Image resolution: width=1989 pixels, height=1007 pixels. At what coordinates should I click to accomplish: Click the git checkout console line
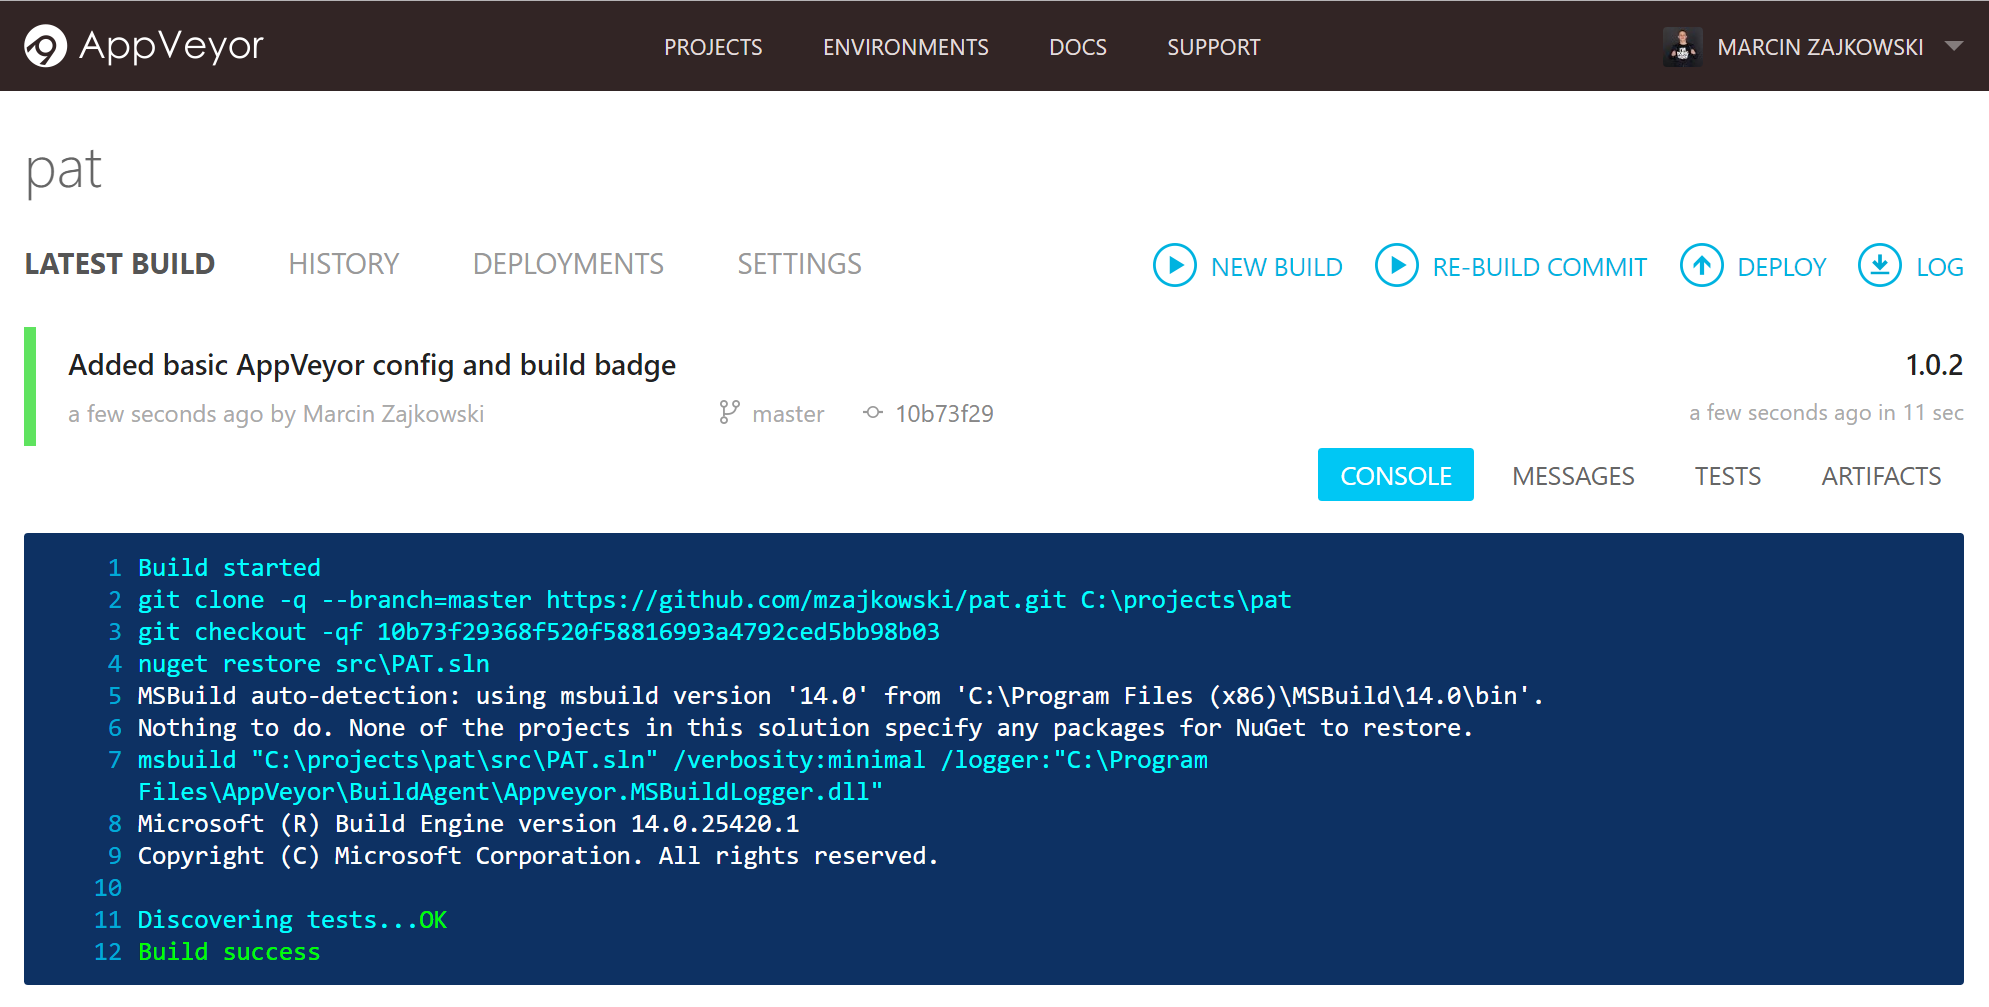[x=538, y=632]
